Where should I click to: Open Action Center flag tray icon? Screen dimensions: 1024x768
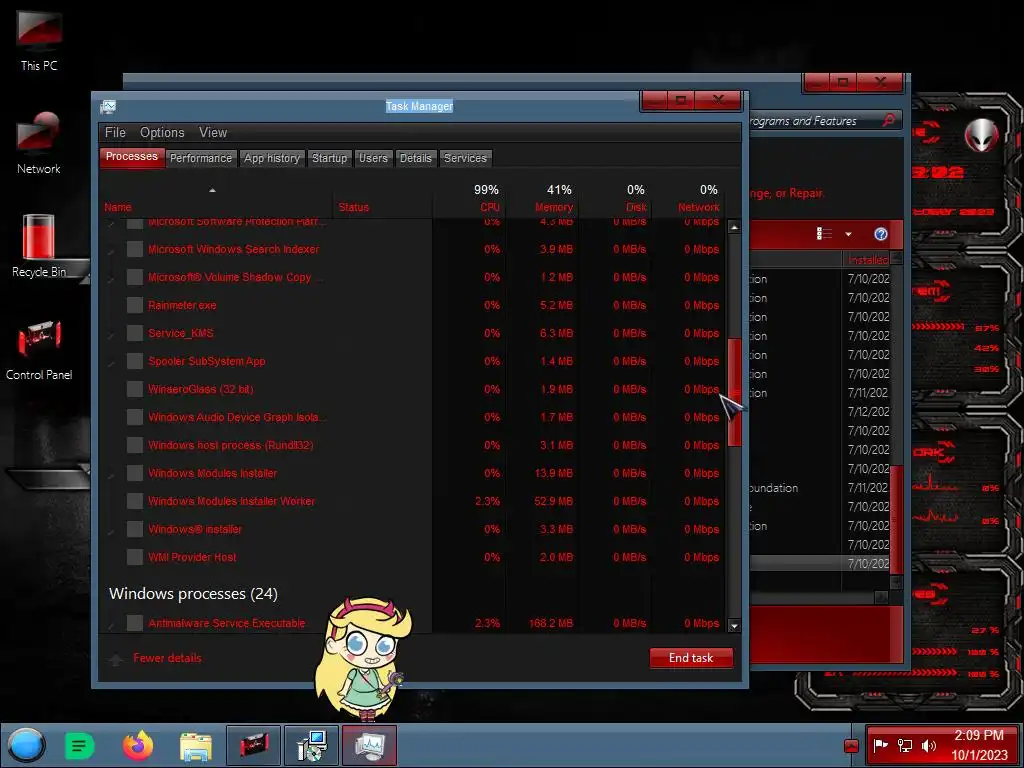click(881, 746)
